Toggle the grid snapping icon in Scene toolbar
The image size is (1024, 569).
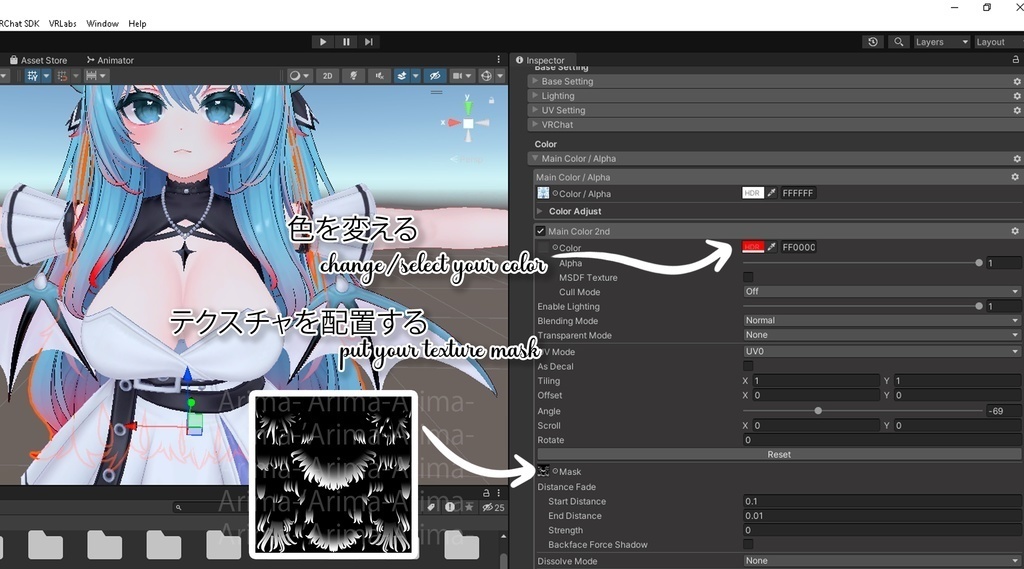pyautogui.click(x=32, y=76)
